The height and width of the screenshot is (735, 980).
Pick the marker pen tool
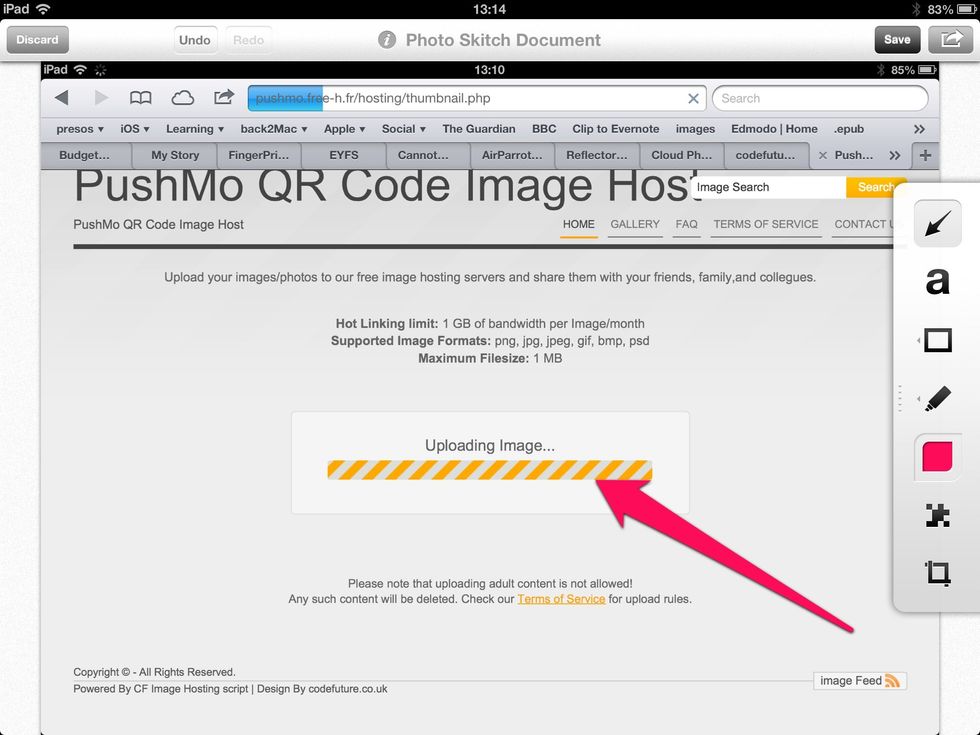tap(938, 398)
